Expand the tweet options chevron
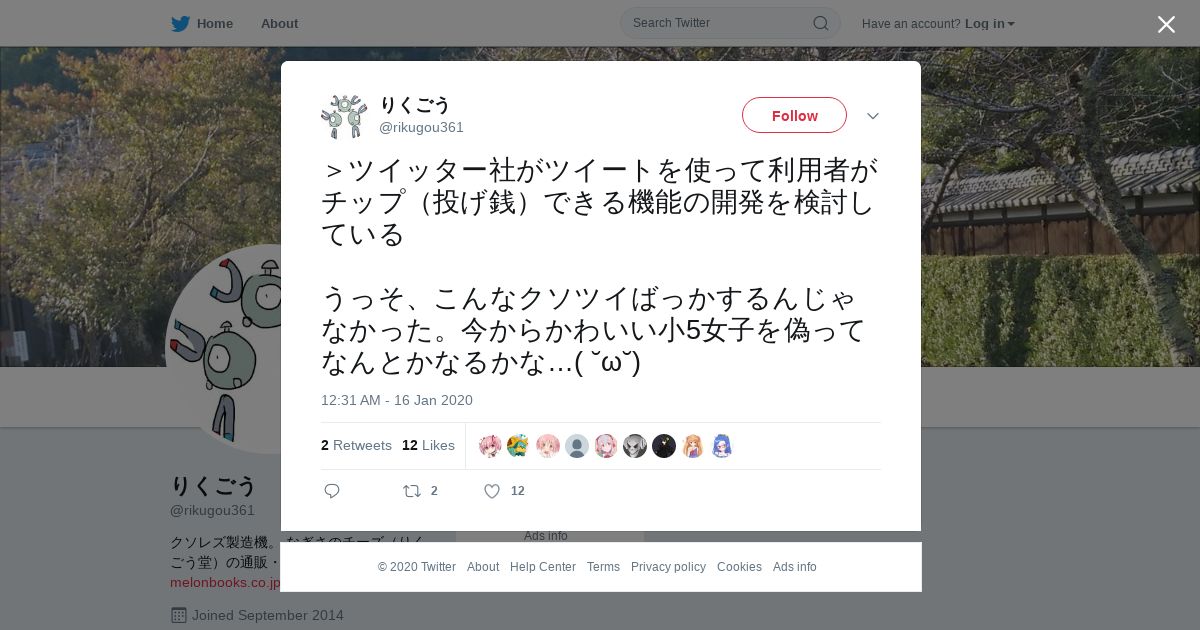1200x630 pixels. (873, 116)
